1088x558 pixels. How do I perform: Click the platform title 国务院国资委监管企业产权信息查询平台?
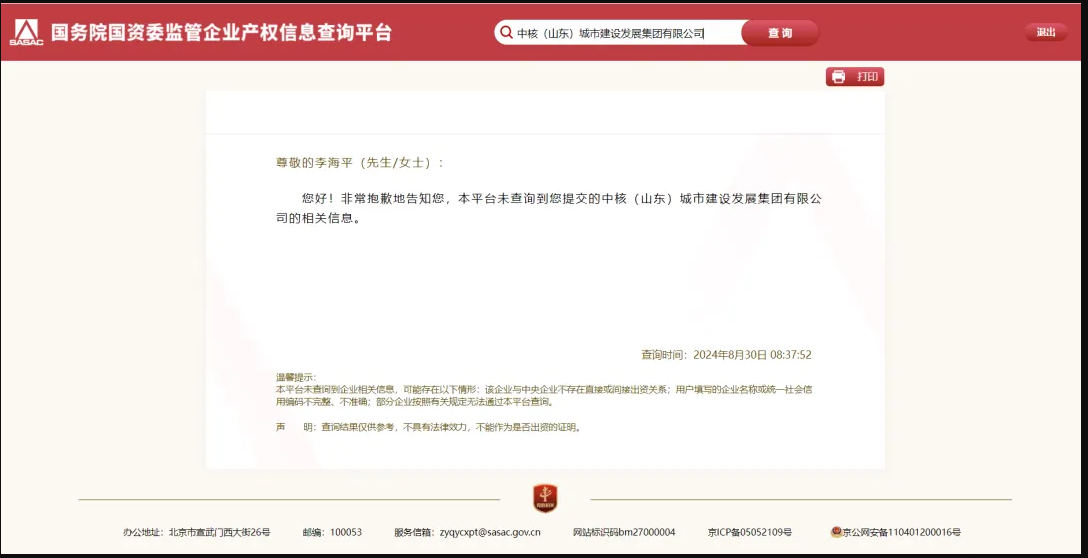tap(221, 33)
